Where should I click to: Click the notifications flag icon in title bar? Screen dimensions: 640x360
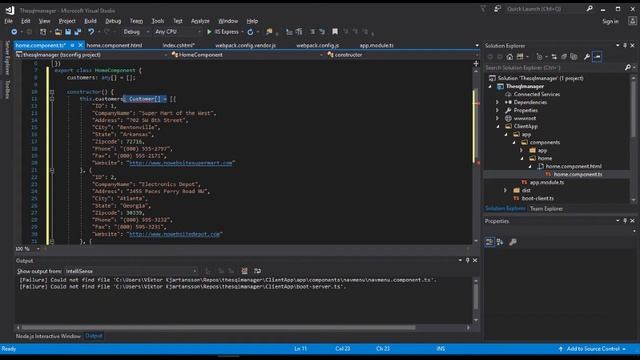[x=483, y=9]
